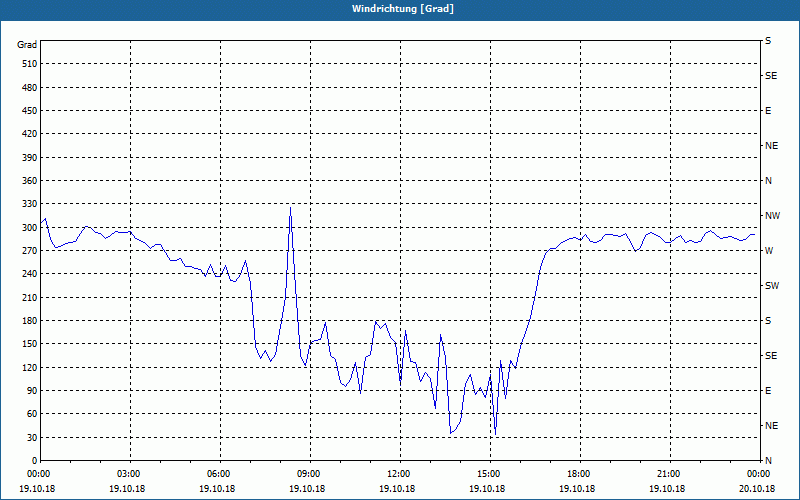Click the 19.10.18 date under 21:00
The width and height of the screenshot is (800, 500).
tap(667, 488)
